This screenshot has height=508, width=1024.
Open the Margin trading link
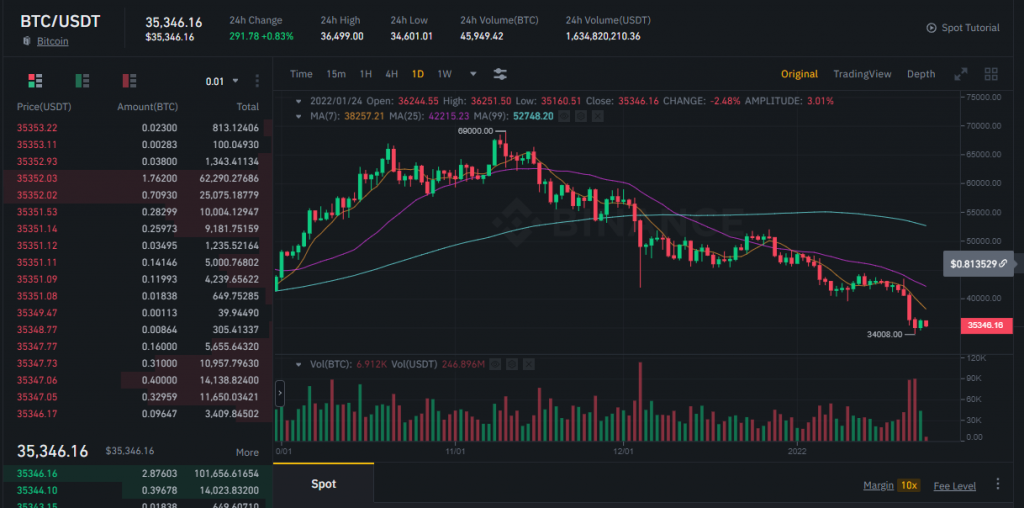[878, 485]
